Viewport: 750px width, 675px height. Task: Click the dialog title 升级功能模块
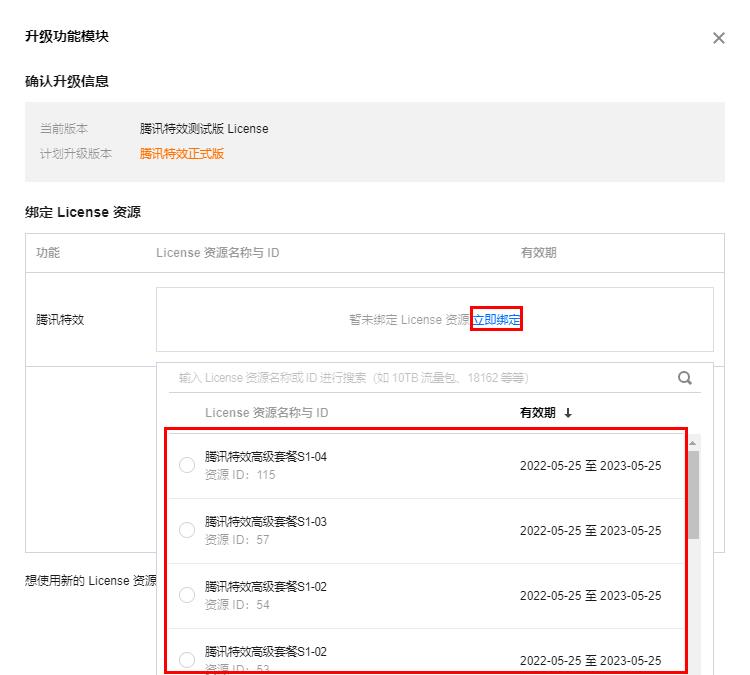66,36
